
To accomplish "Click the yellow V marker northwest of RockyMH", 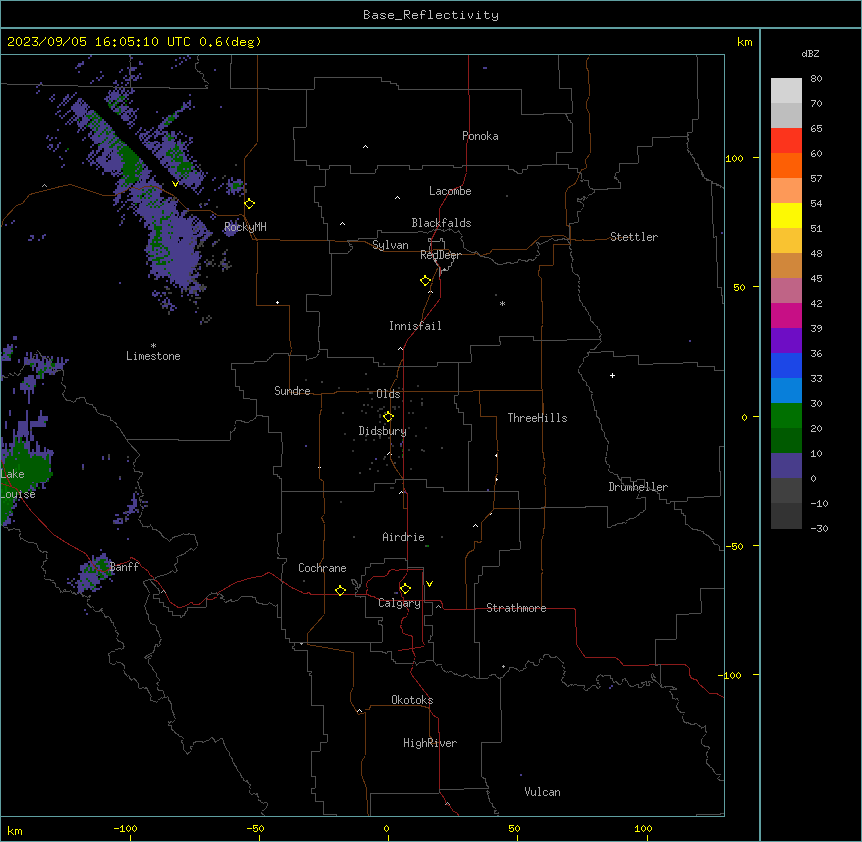I will pyautogui.click(x=175, y=184).
